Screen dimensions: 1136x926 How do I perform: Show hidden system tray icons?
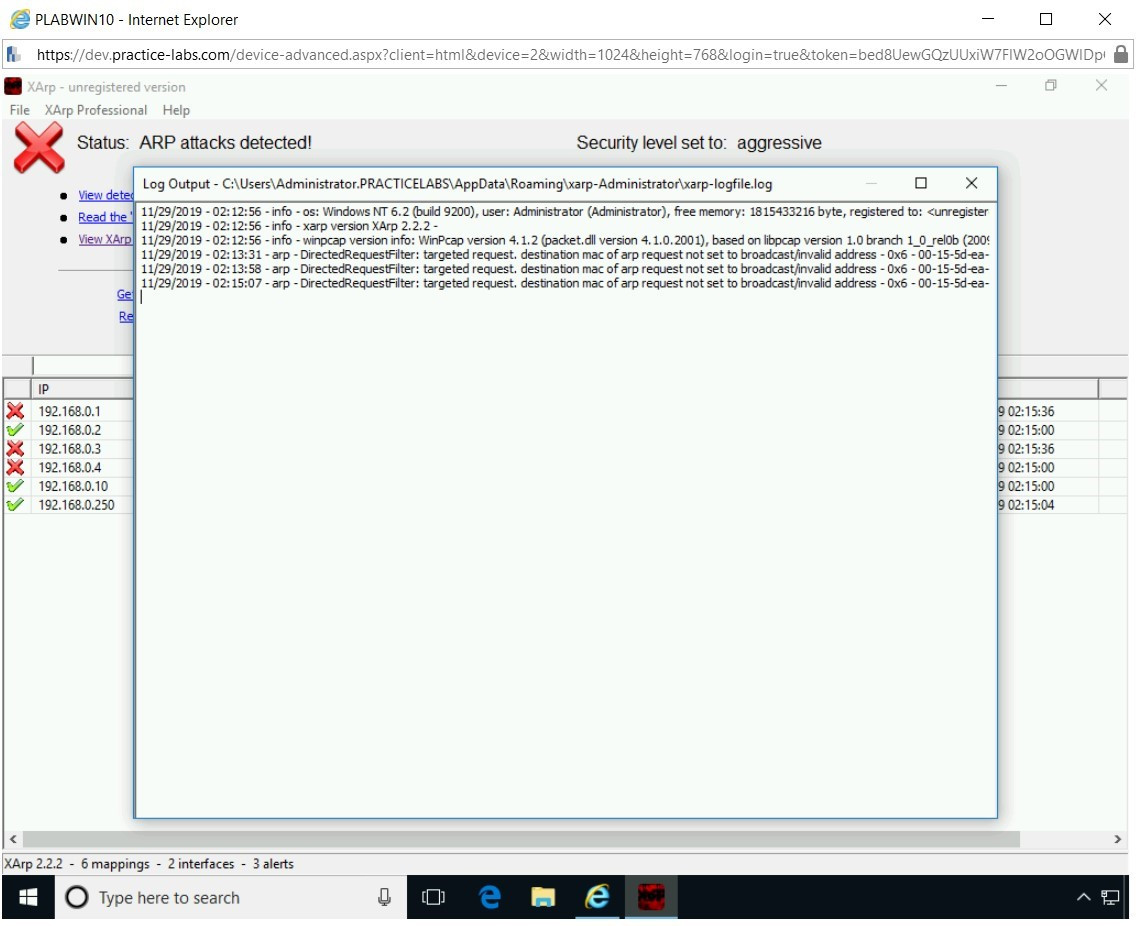1083,898
